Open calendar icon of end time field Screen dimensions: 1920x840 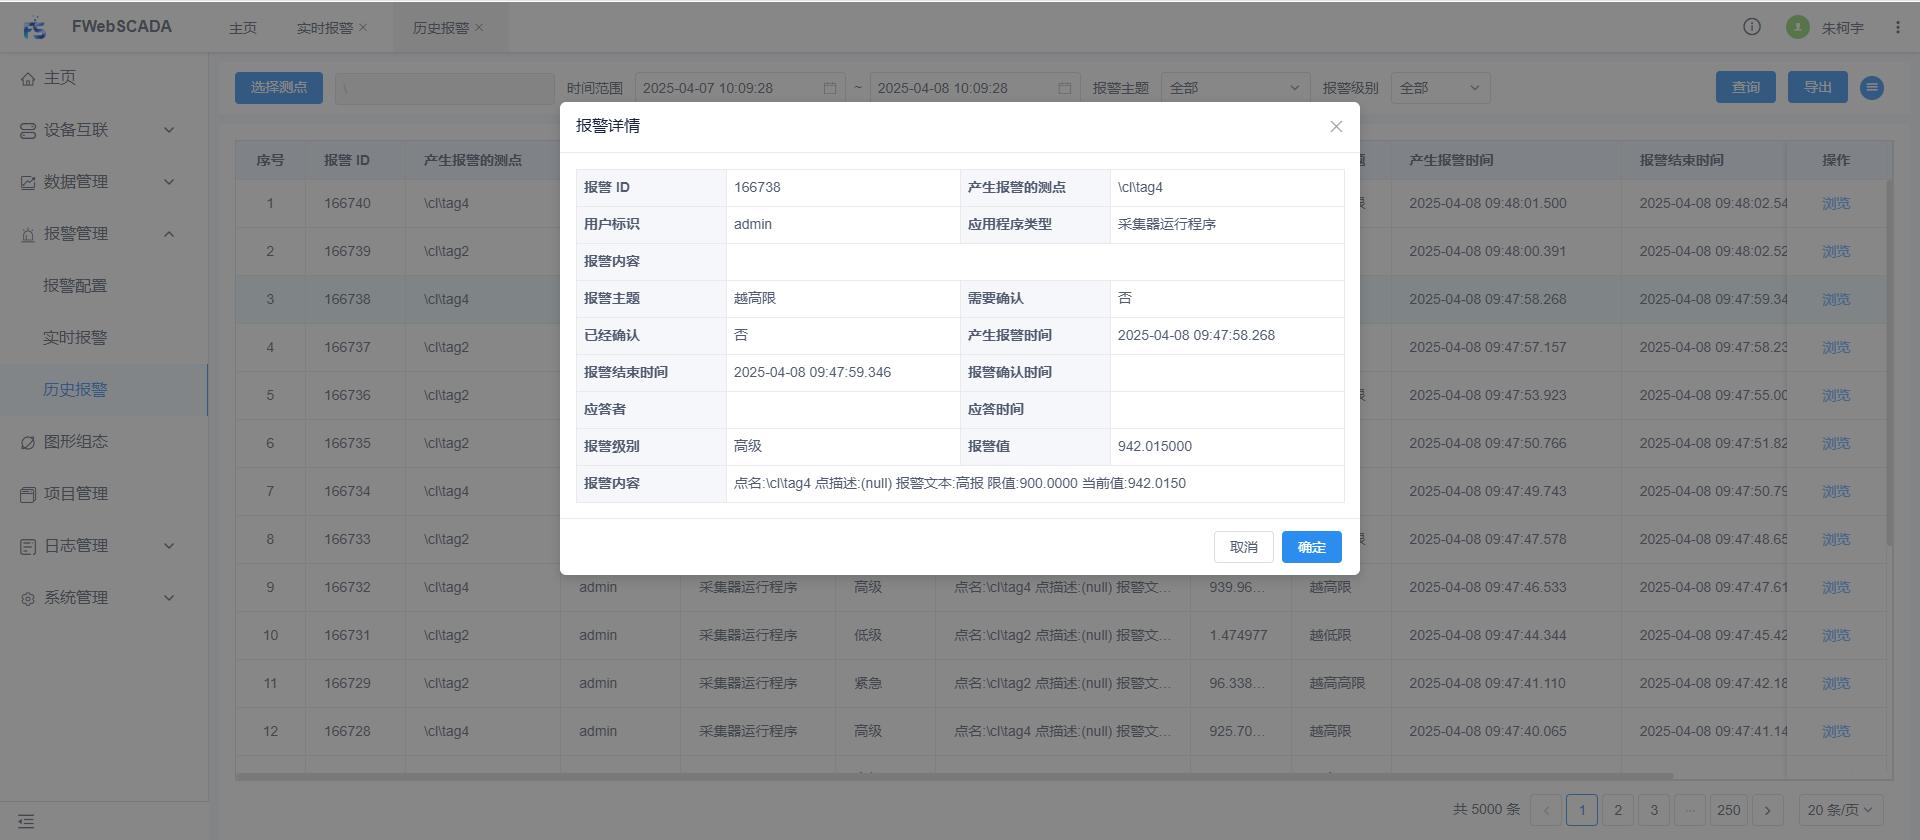click(x=1065, y=88)
